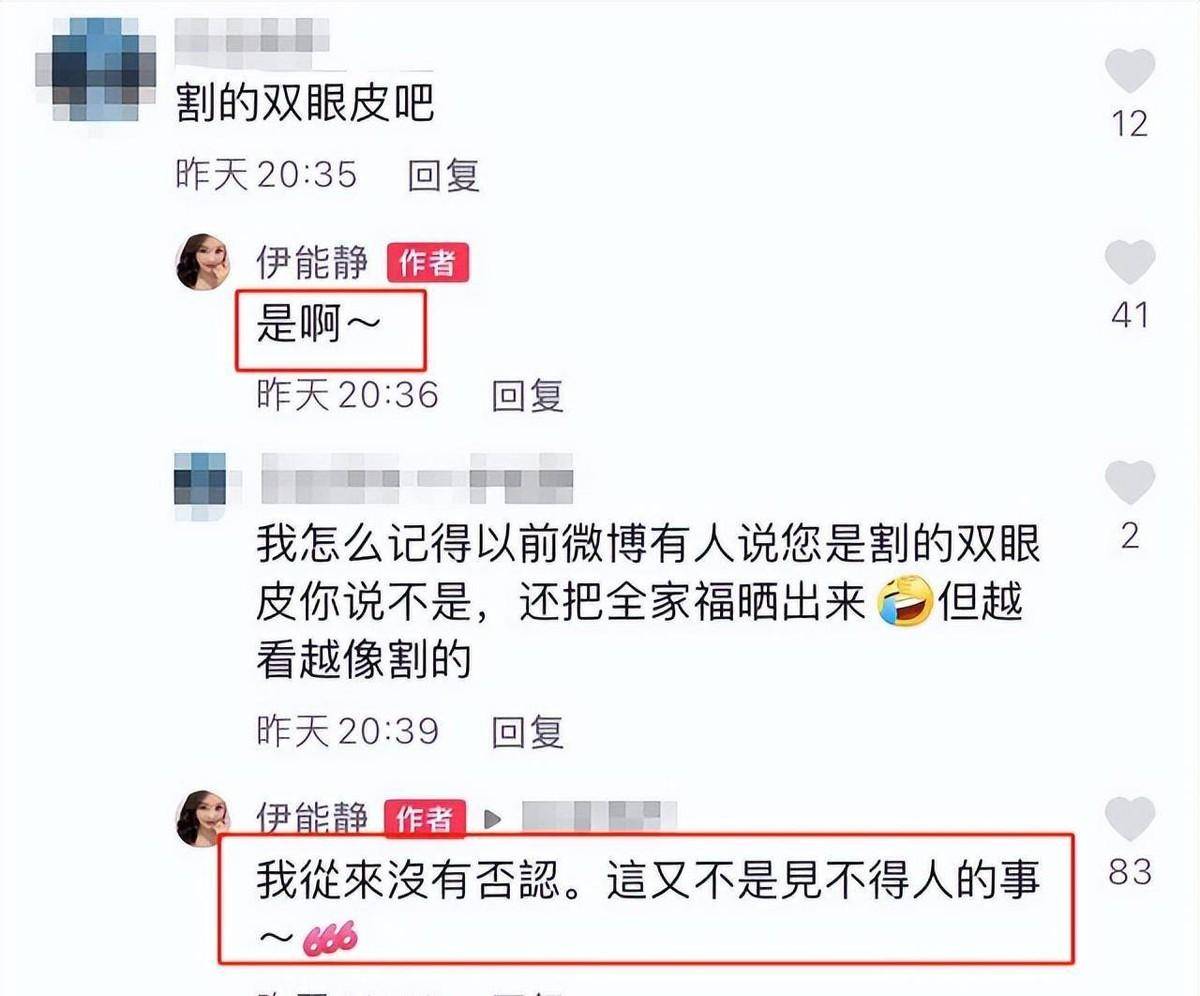The width and height of the screenshot is (1200, 996).
Task: Click 回复 next to 昨天 20:35
Action: pyautogui.click(x=444, y=175)
